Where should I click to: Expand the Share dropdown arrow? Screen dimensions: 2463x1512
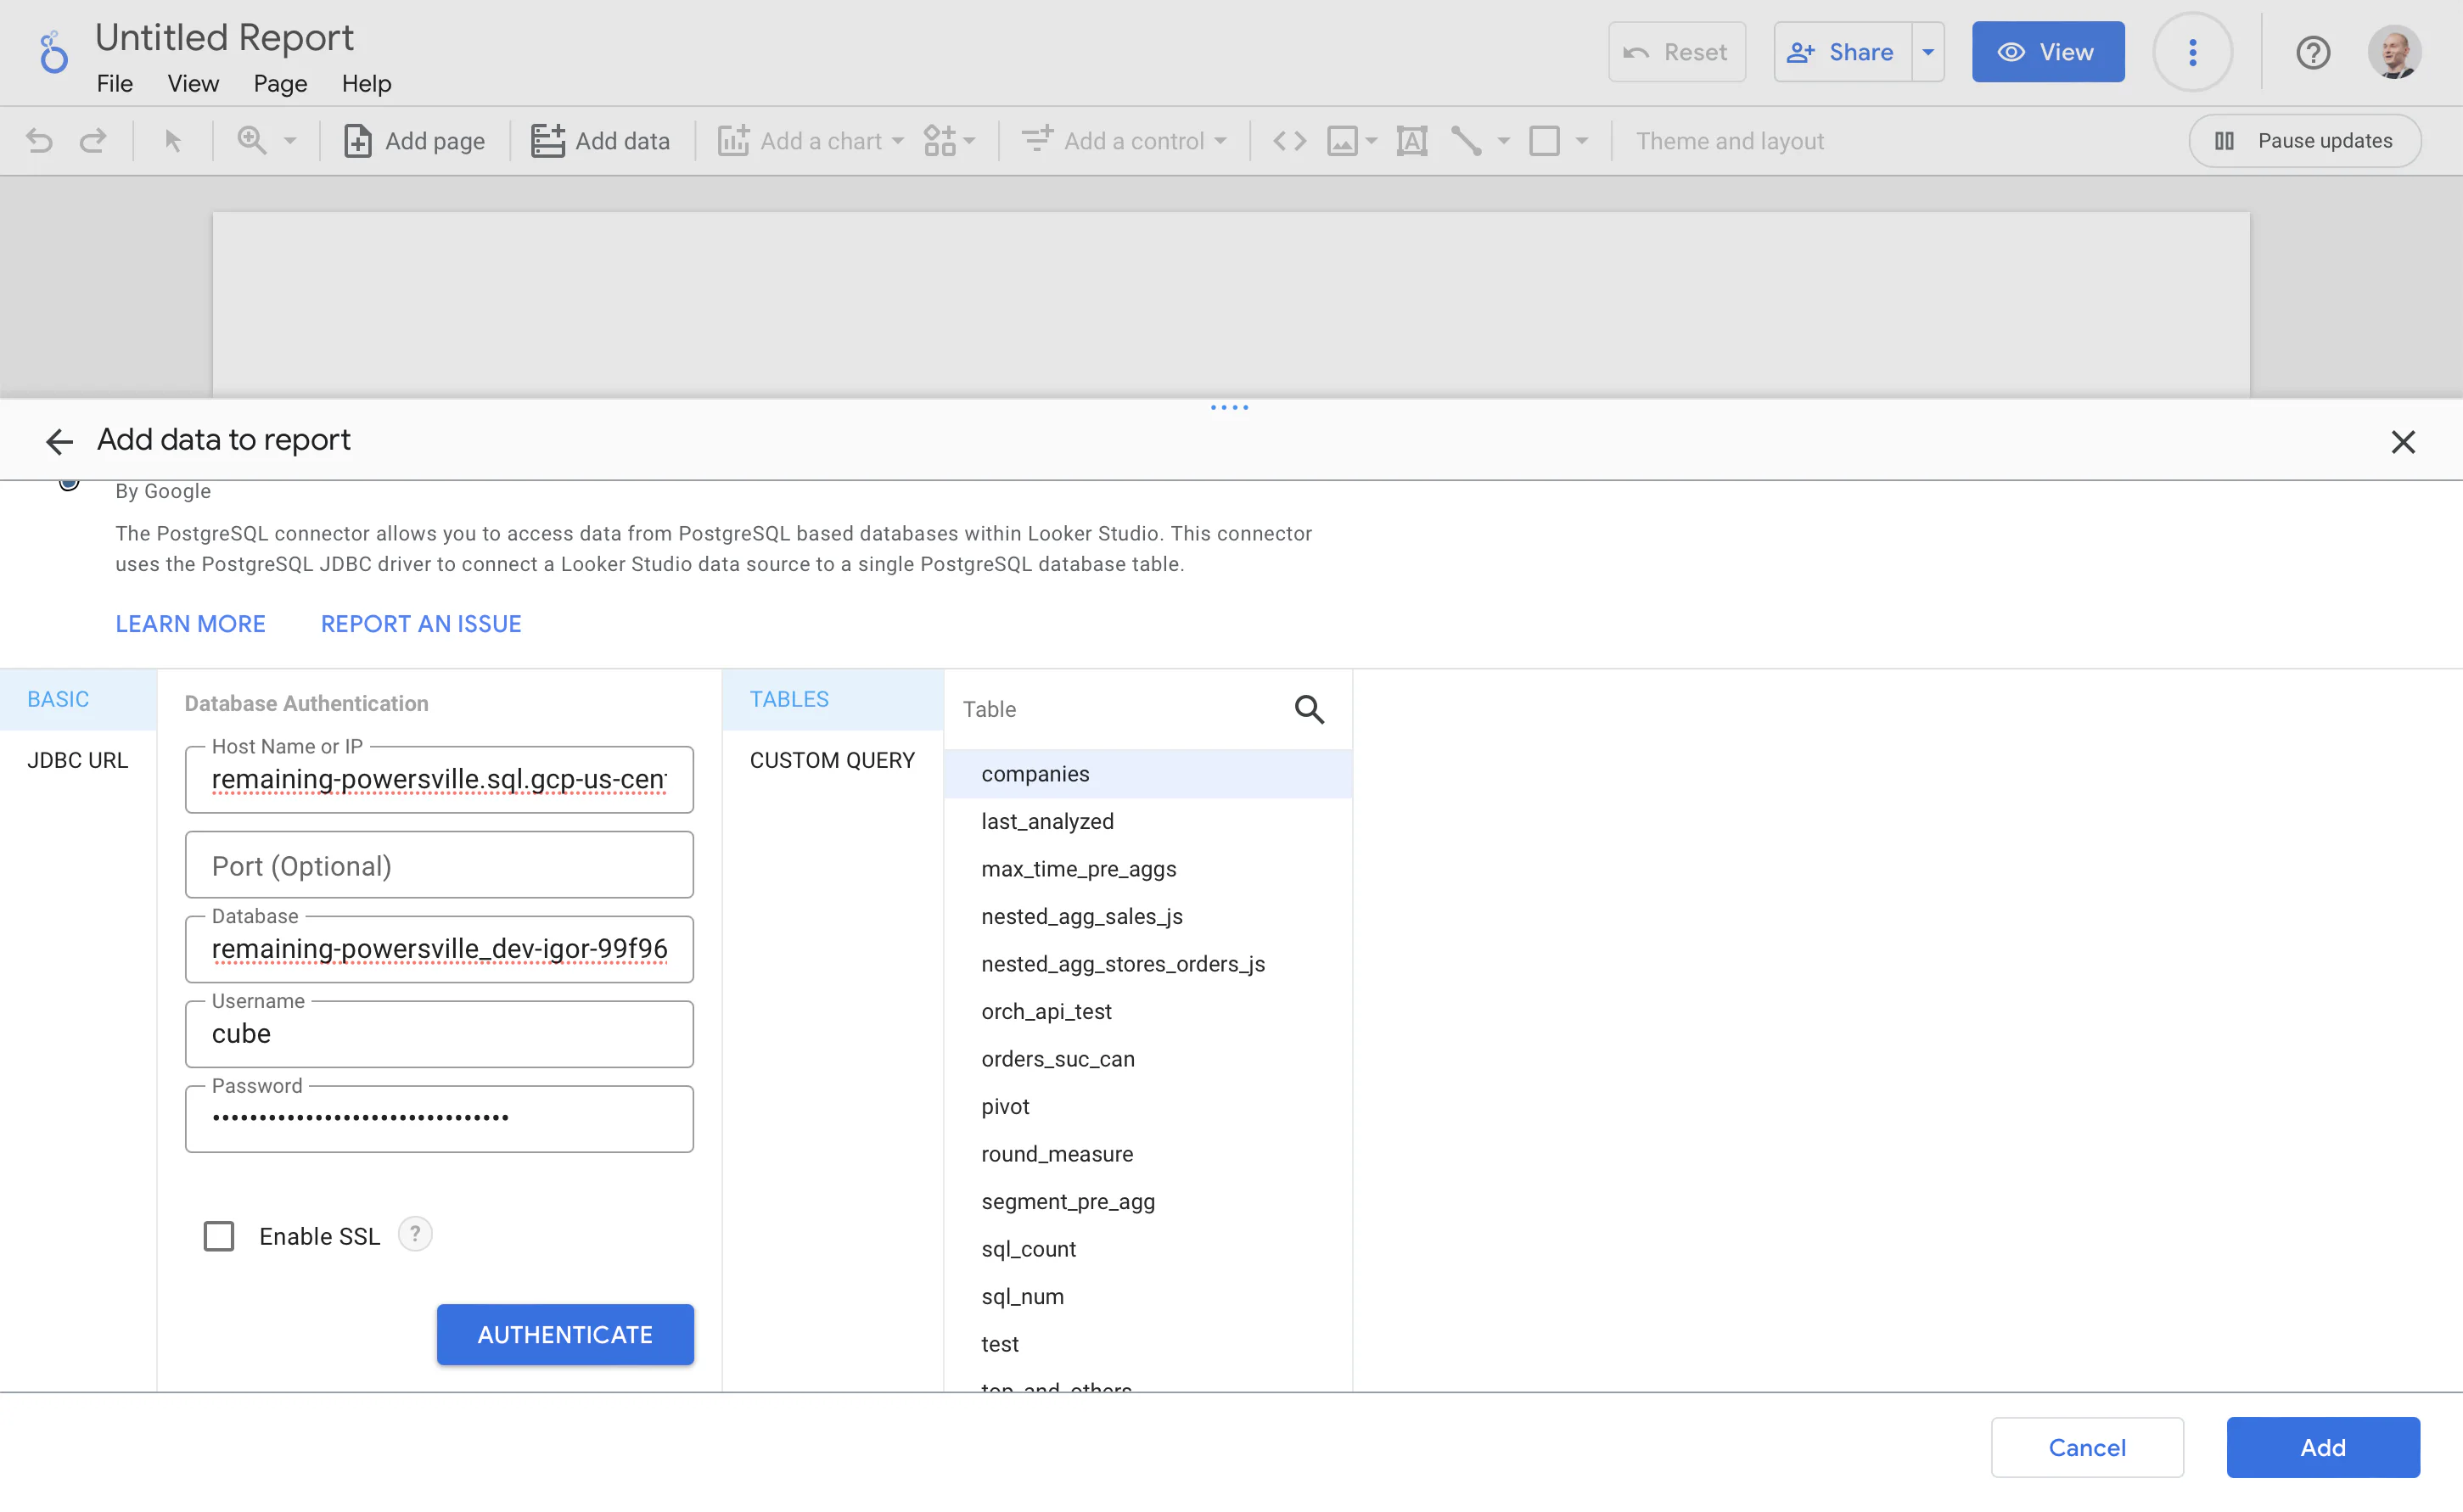click(x=1927, y=52)
